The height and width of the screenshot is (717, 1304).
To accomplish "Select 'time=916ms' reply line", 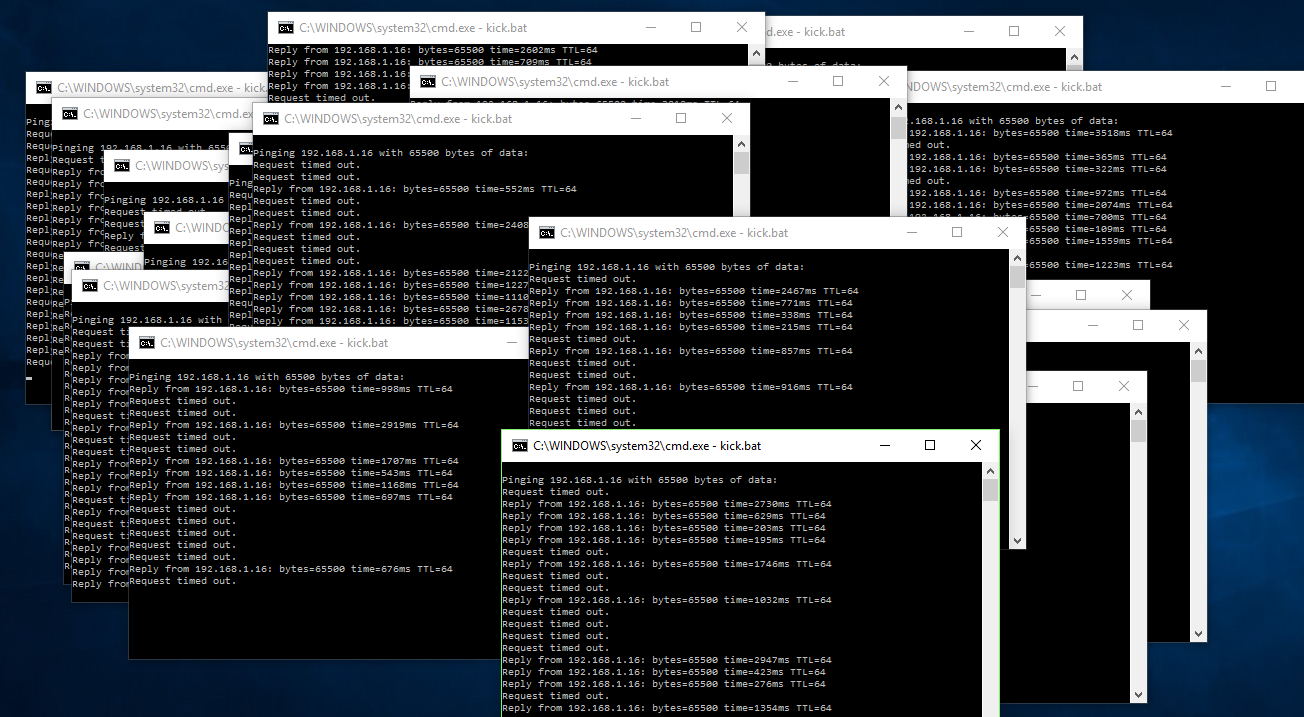I will click(x=691, y=387).
